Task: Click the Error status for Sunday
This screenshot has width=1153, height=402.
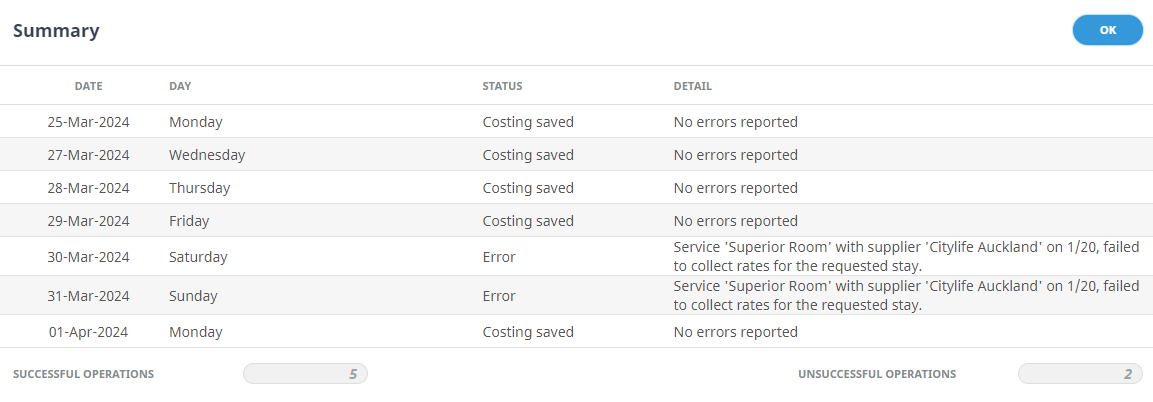Action: tap(499, 296)
